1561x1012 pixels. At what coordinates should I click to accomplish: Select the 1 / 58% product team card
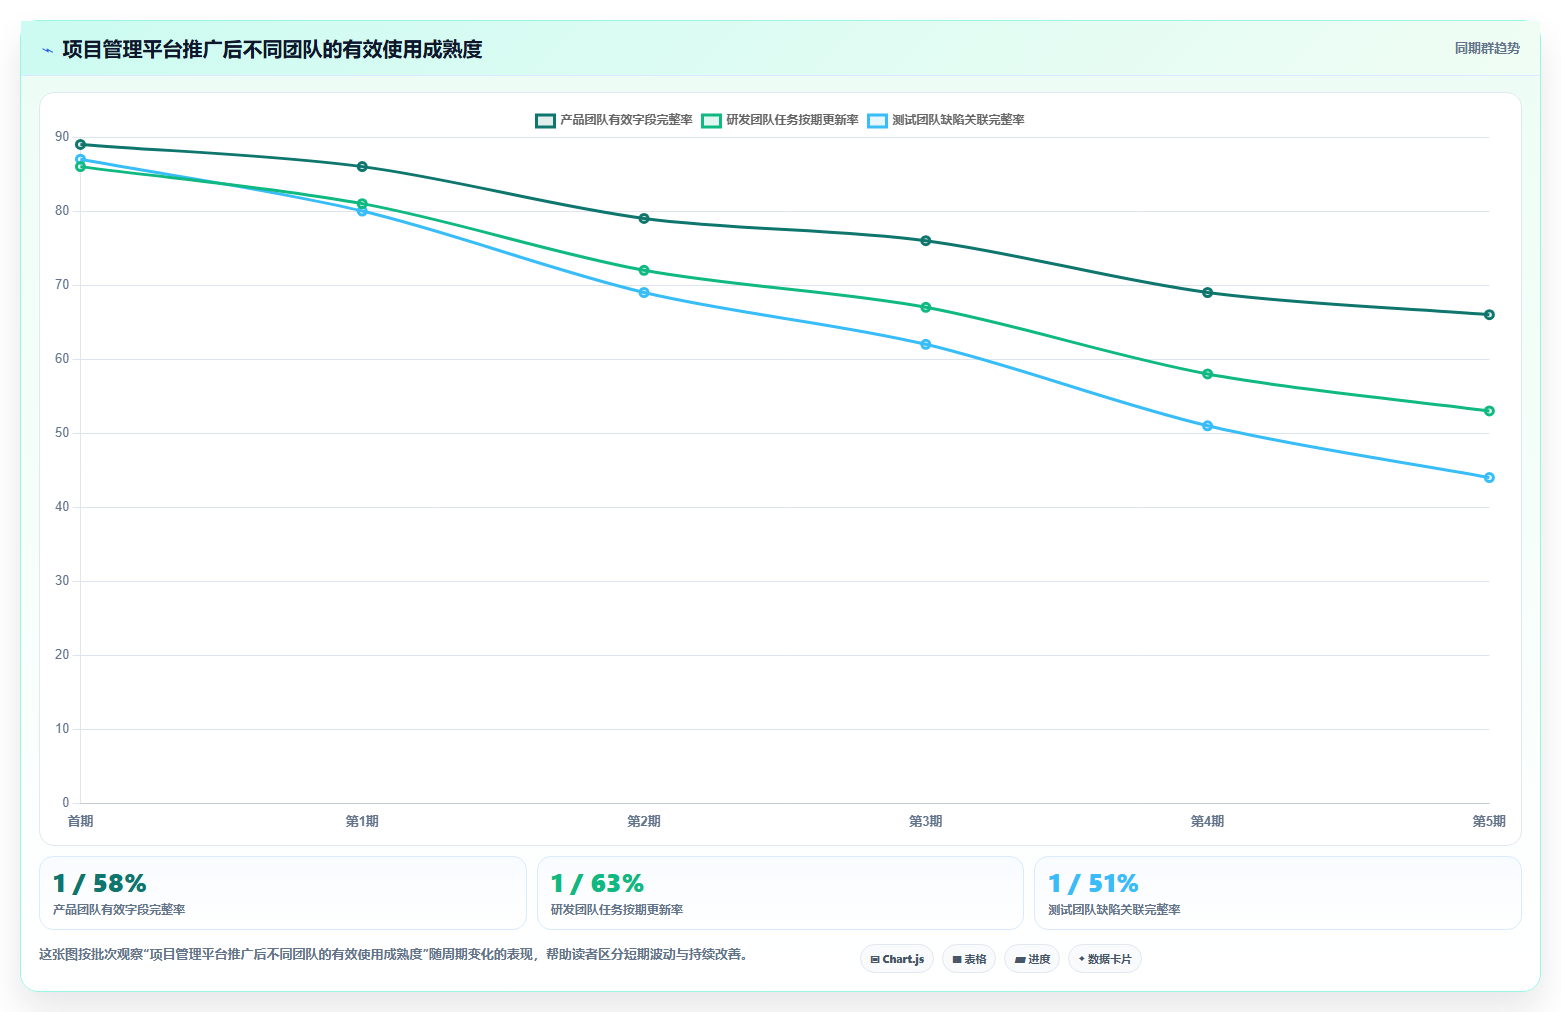coord(283,893)
